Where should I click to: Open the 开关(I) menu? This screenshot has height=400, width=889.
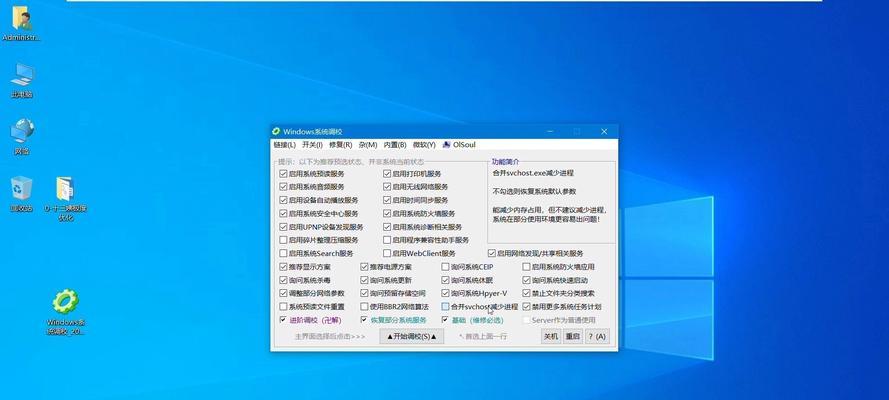[x=312, y=145]
